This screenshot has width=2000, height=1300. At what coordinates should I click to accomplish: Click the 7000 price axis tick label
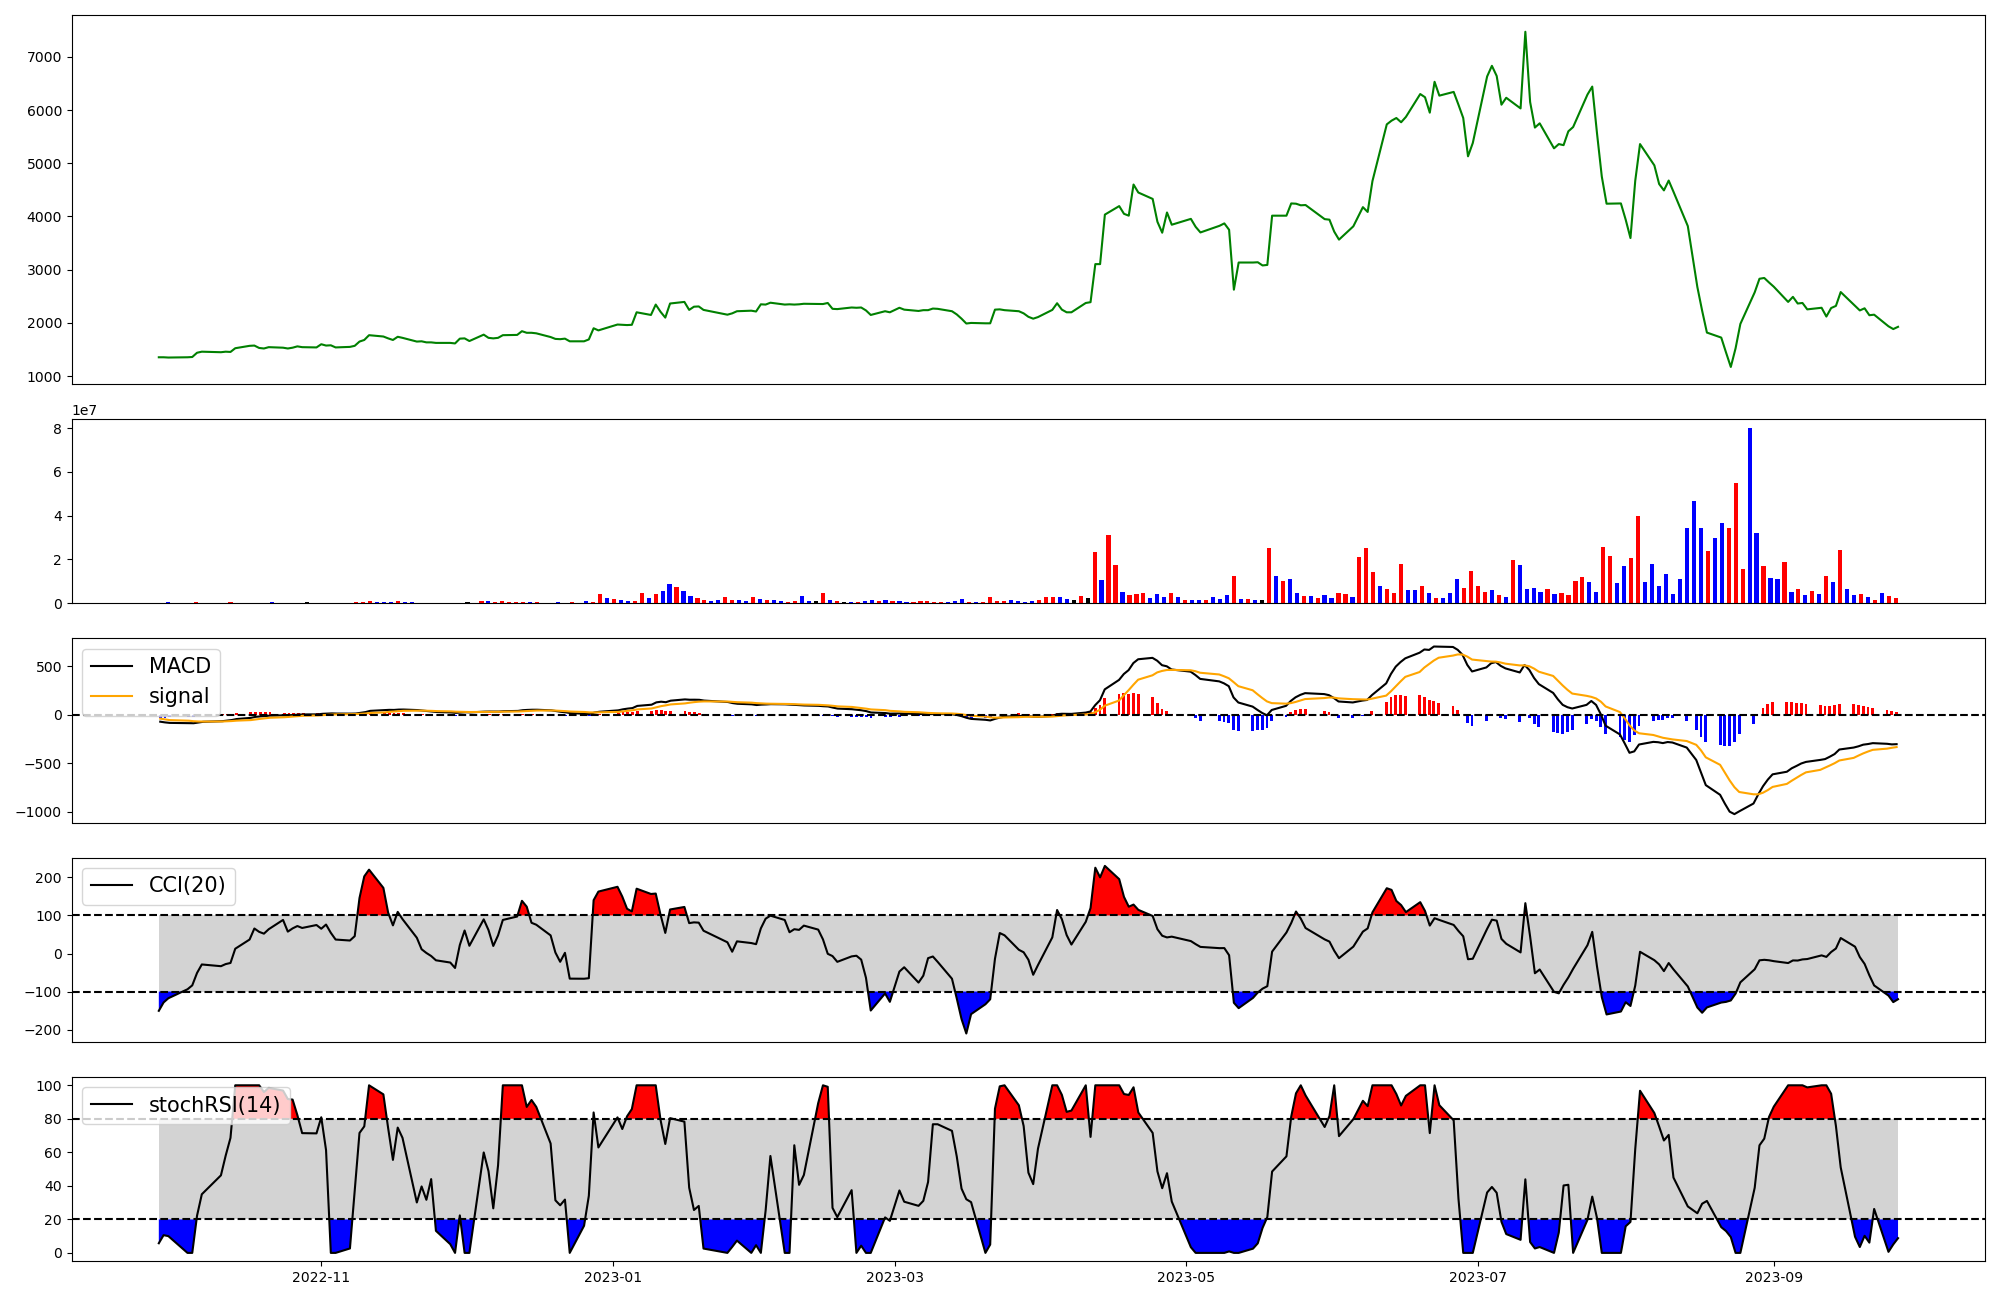tap(44, 58)
